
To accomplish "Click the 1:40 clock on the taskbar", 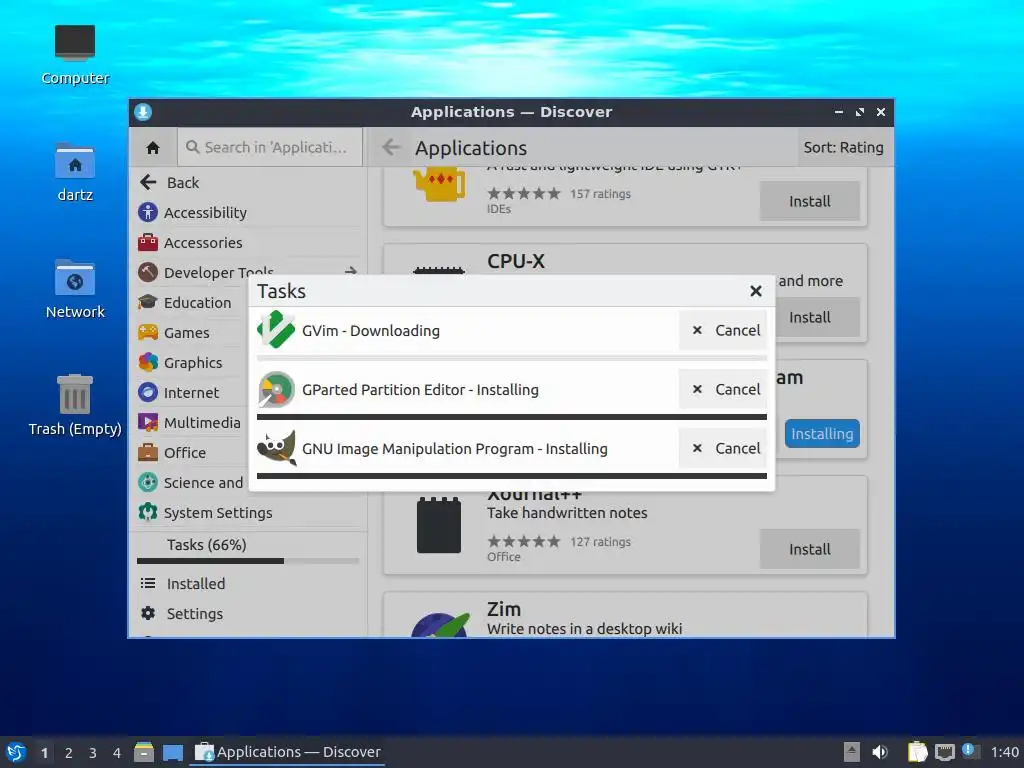I will click(1004, 752).
